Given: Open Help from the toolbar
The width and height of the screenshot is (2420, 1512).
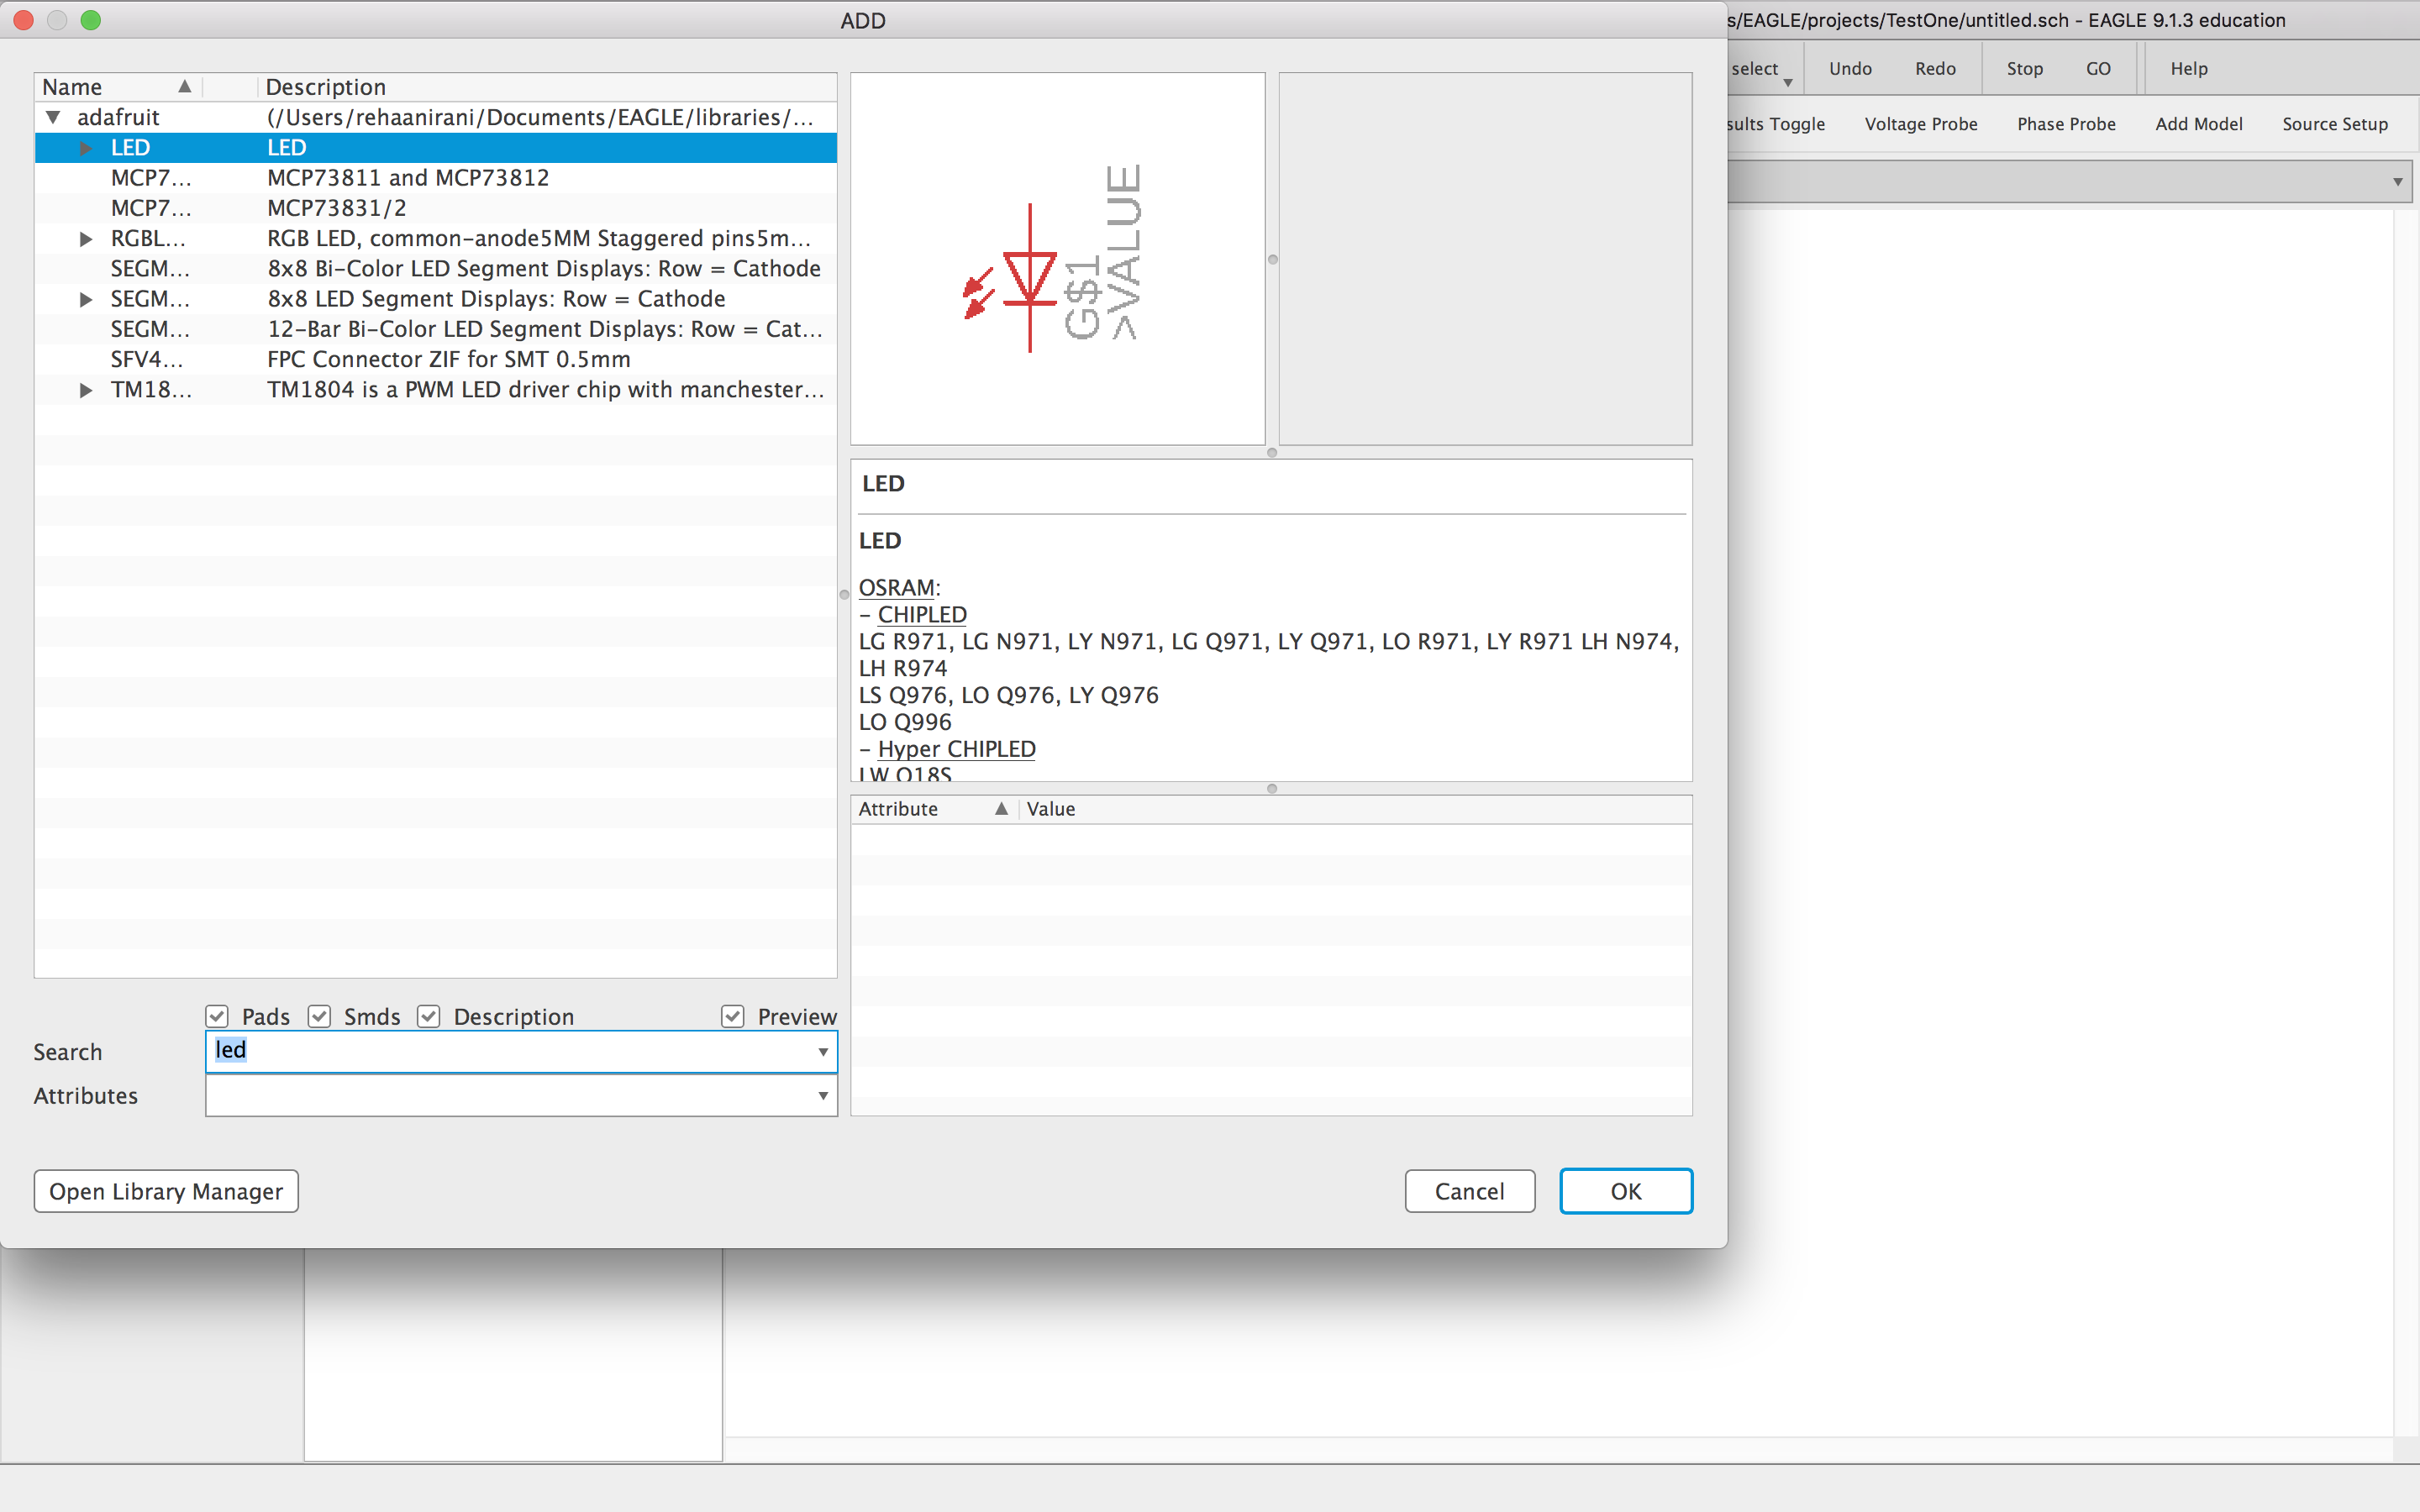Looking at the screenshot, I should click(x=2187, y=68).
